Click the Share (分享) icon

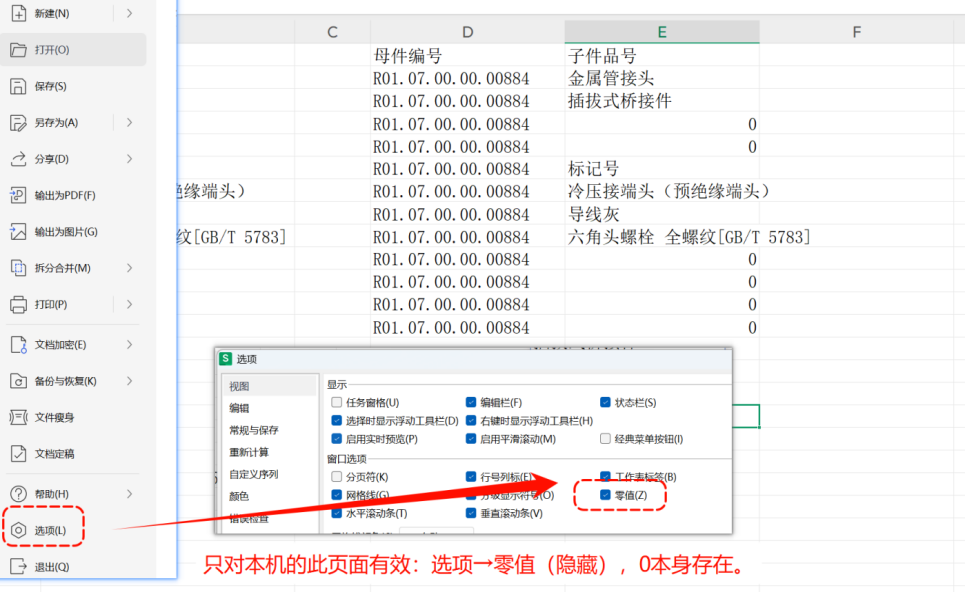pyautogui.click(x=18, y=159)
